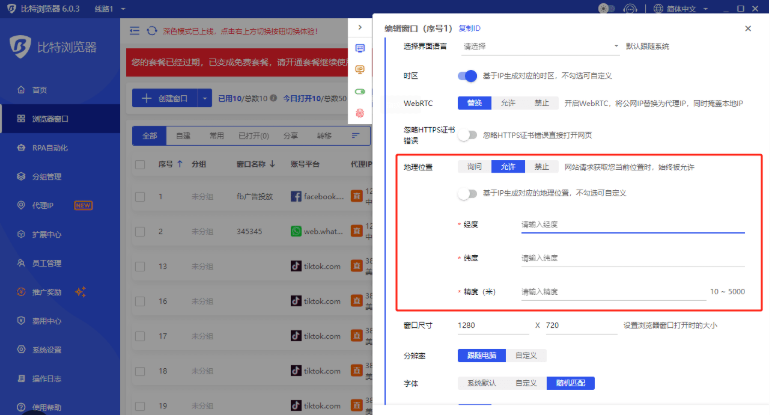The image size is (770, 415).
Task: Click green toggle icon in side strip
Action: tap(360, 91)
